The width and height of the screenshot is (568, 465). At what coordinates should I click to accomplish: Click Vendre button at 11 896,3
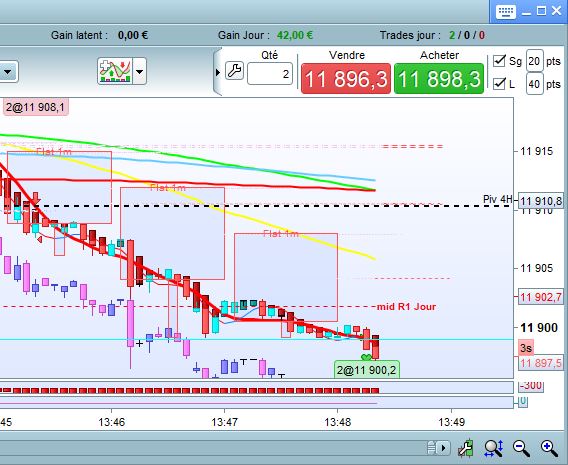point(346,79)
